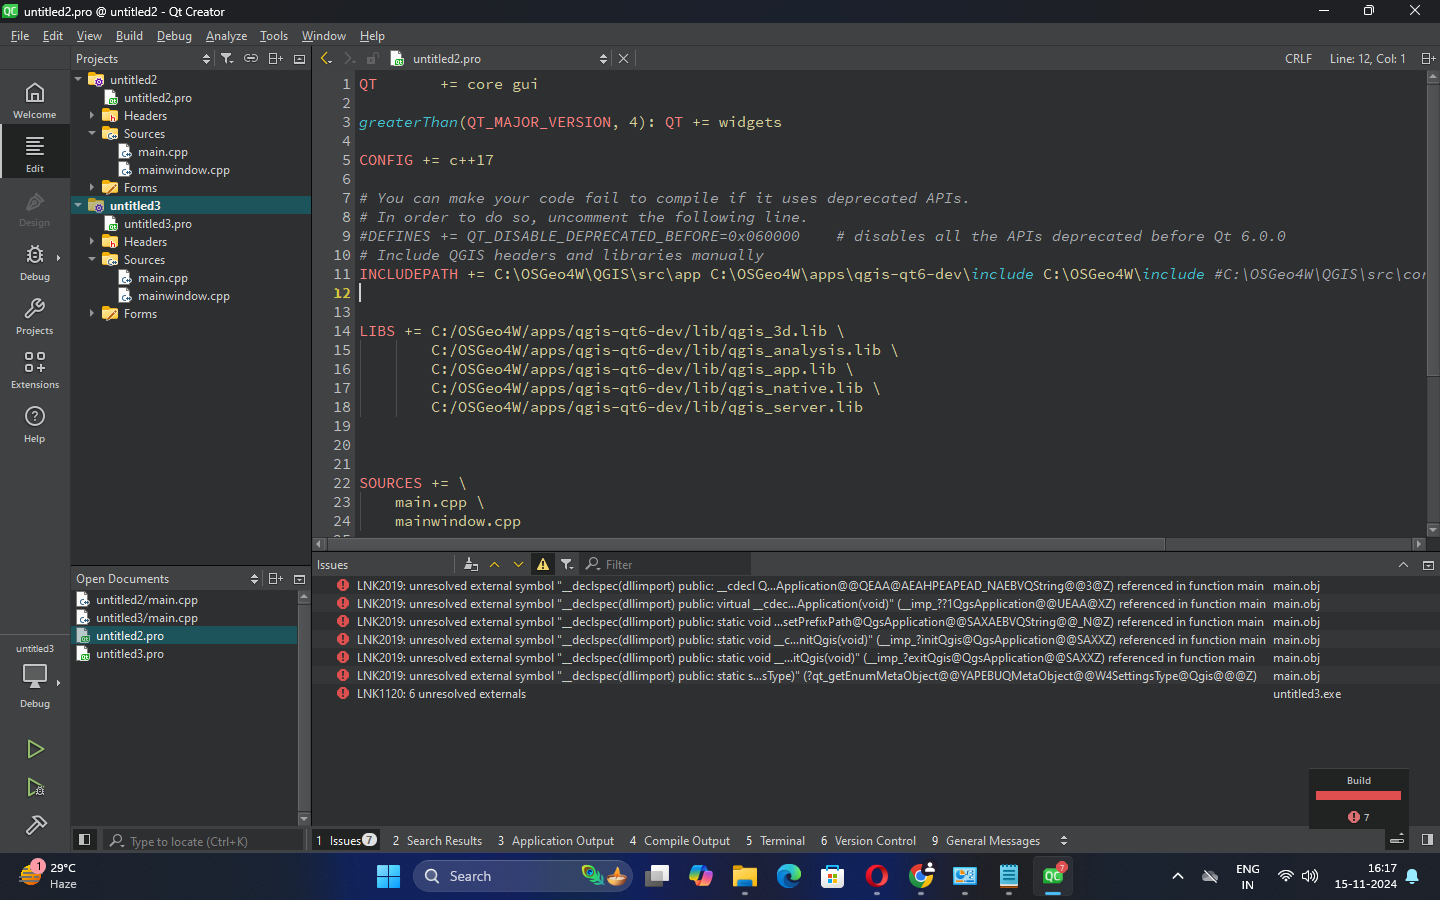Toggle warnings visibility in the Issues panel
Viewport: 1440px width, 900px height.
click(x=541, y=564)
